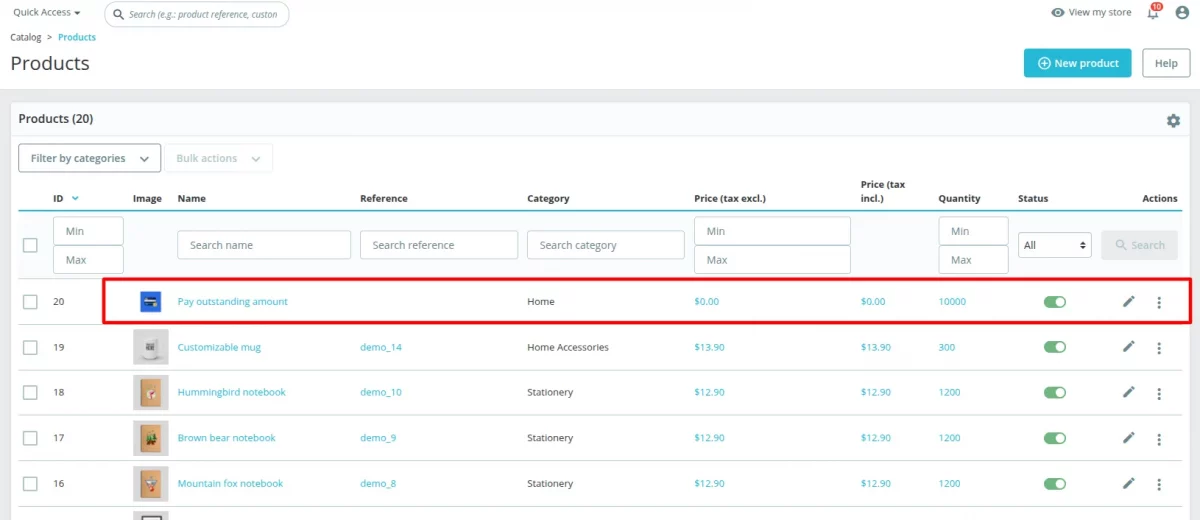Open the Quick Access dropdown menu
The height and width of the screenshot is (520, 1200).
point(47,13)
